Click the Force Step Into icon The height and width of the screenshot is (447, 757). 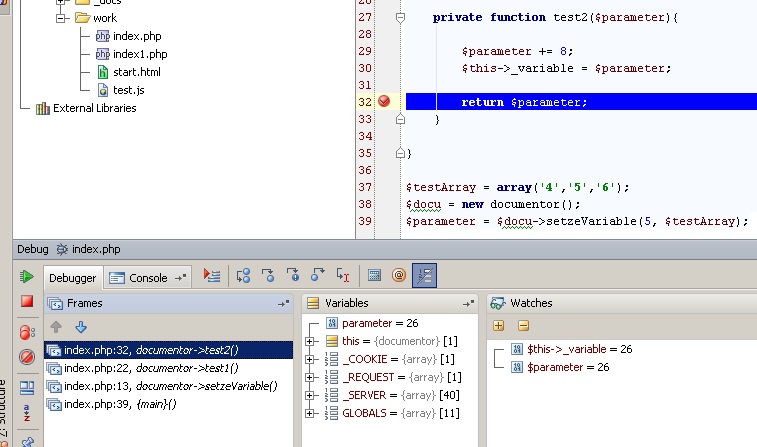point(293,276)
